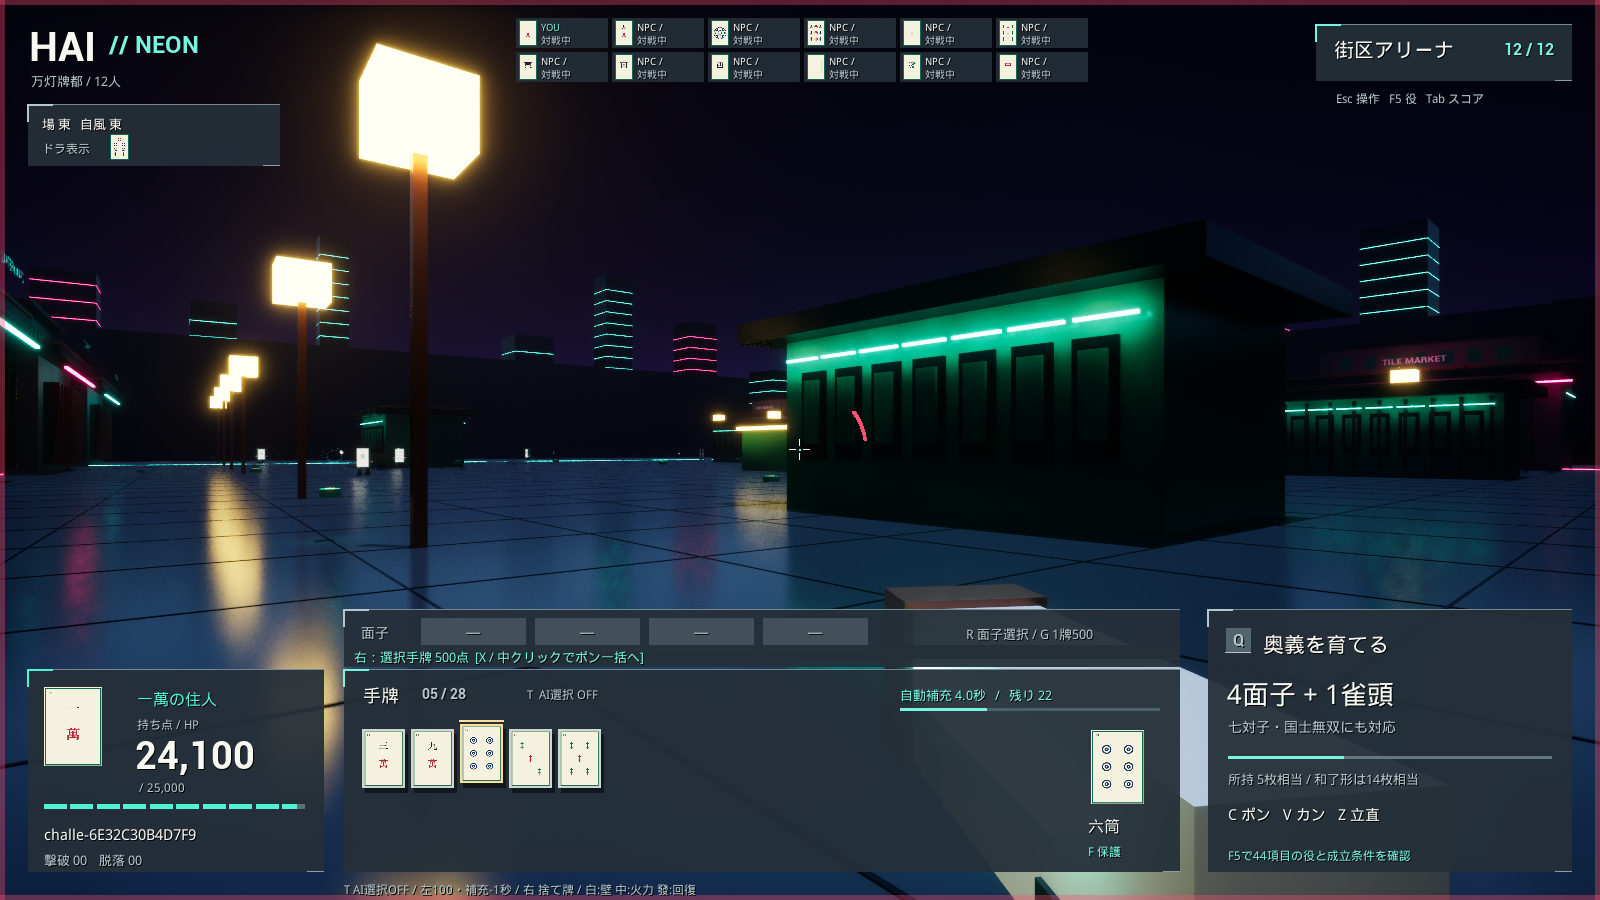The width and height of the screenshot is (1600, 900).
Task: Click the 萬 player avatar tile
Action: 73,726
